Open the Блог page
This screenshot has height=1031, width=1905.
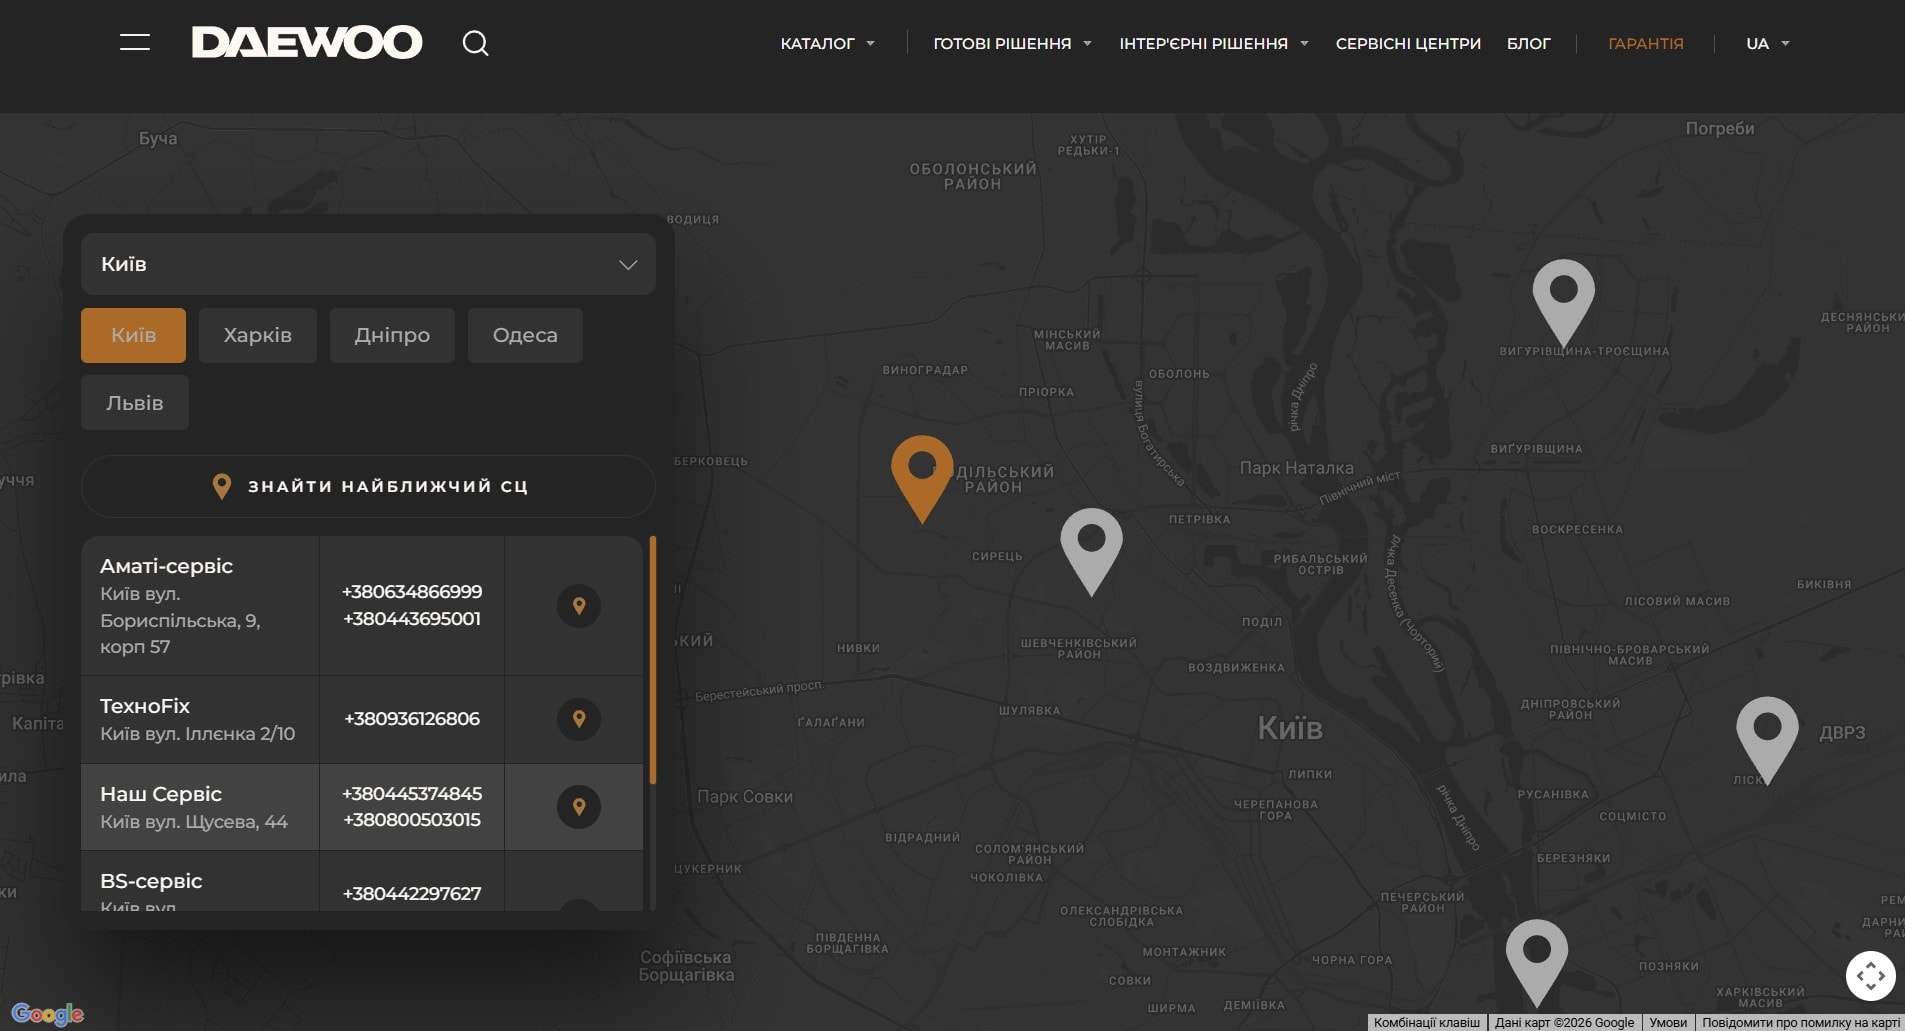click(x=1529, y=44)
